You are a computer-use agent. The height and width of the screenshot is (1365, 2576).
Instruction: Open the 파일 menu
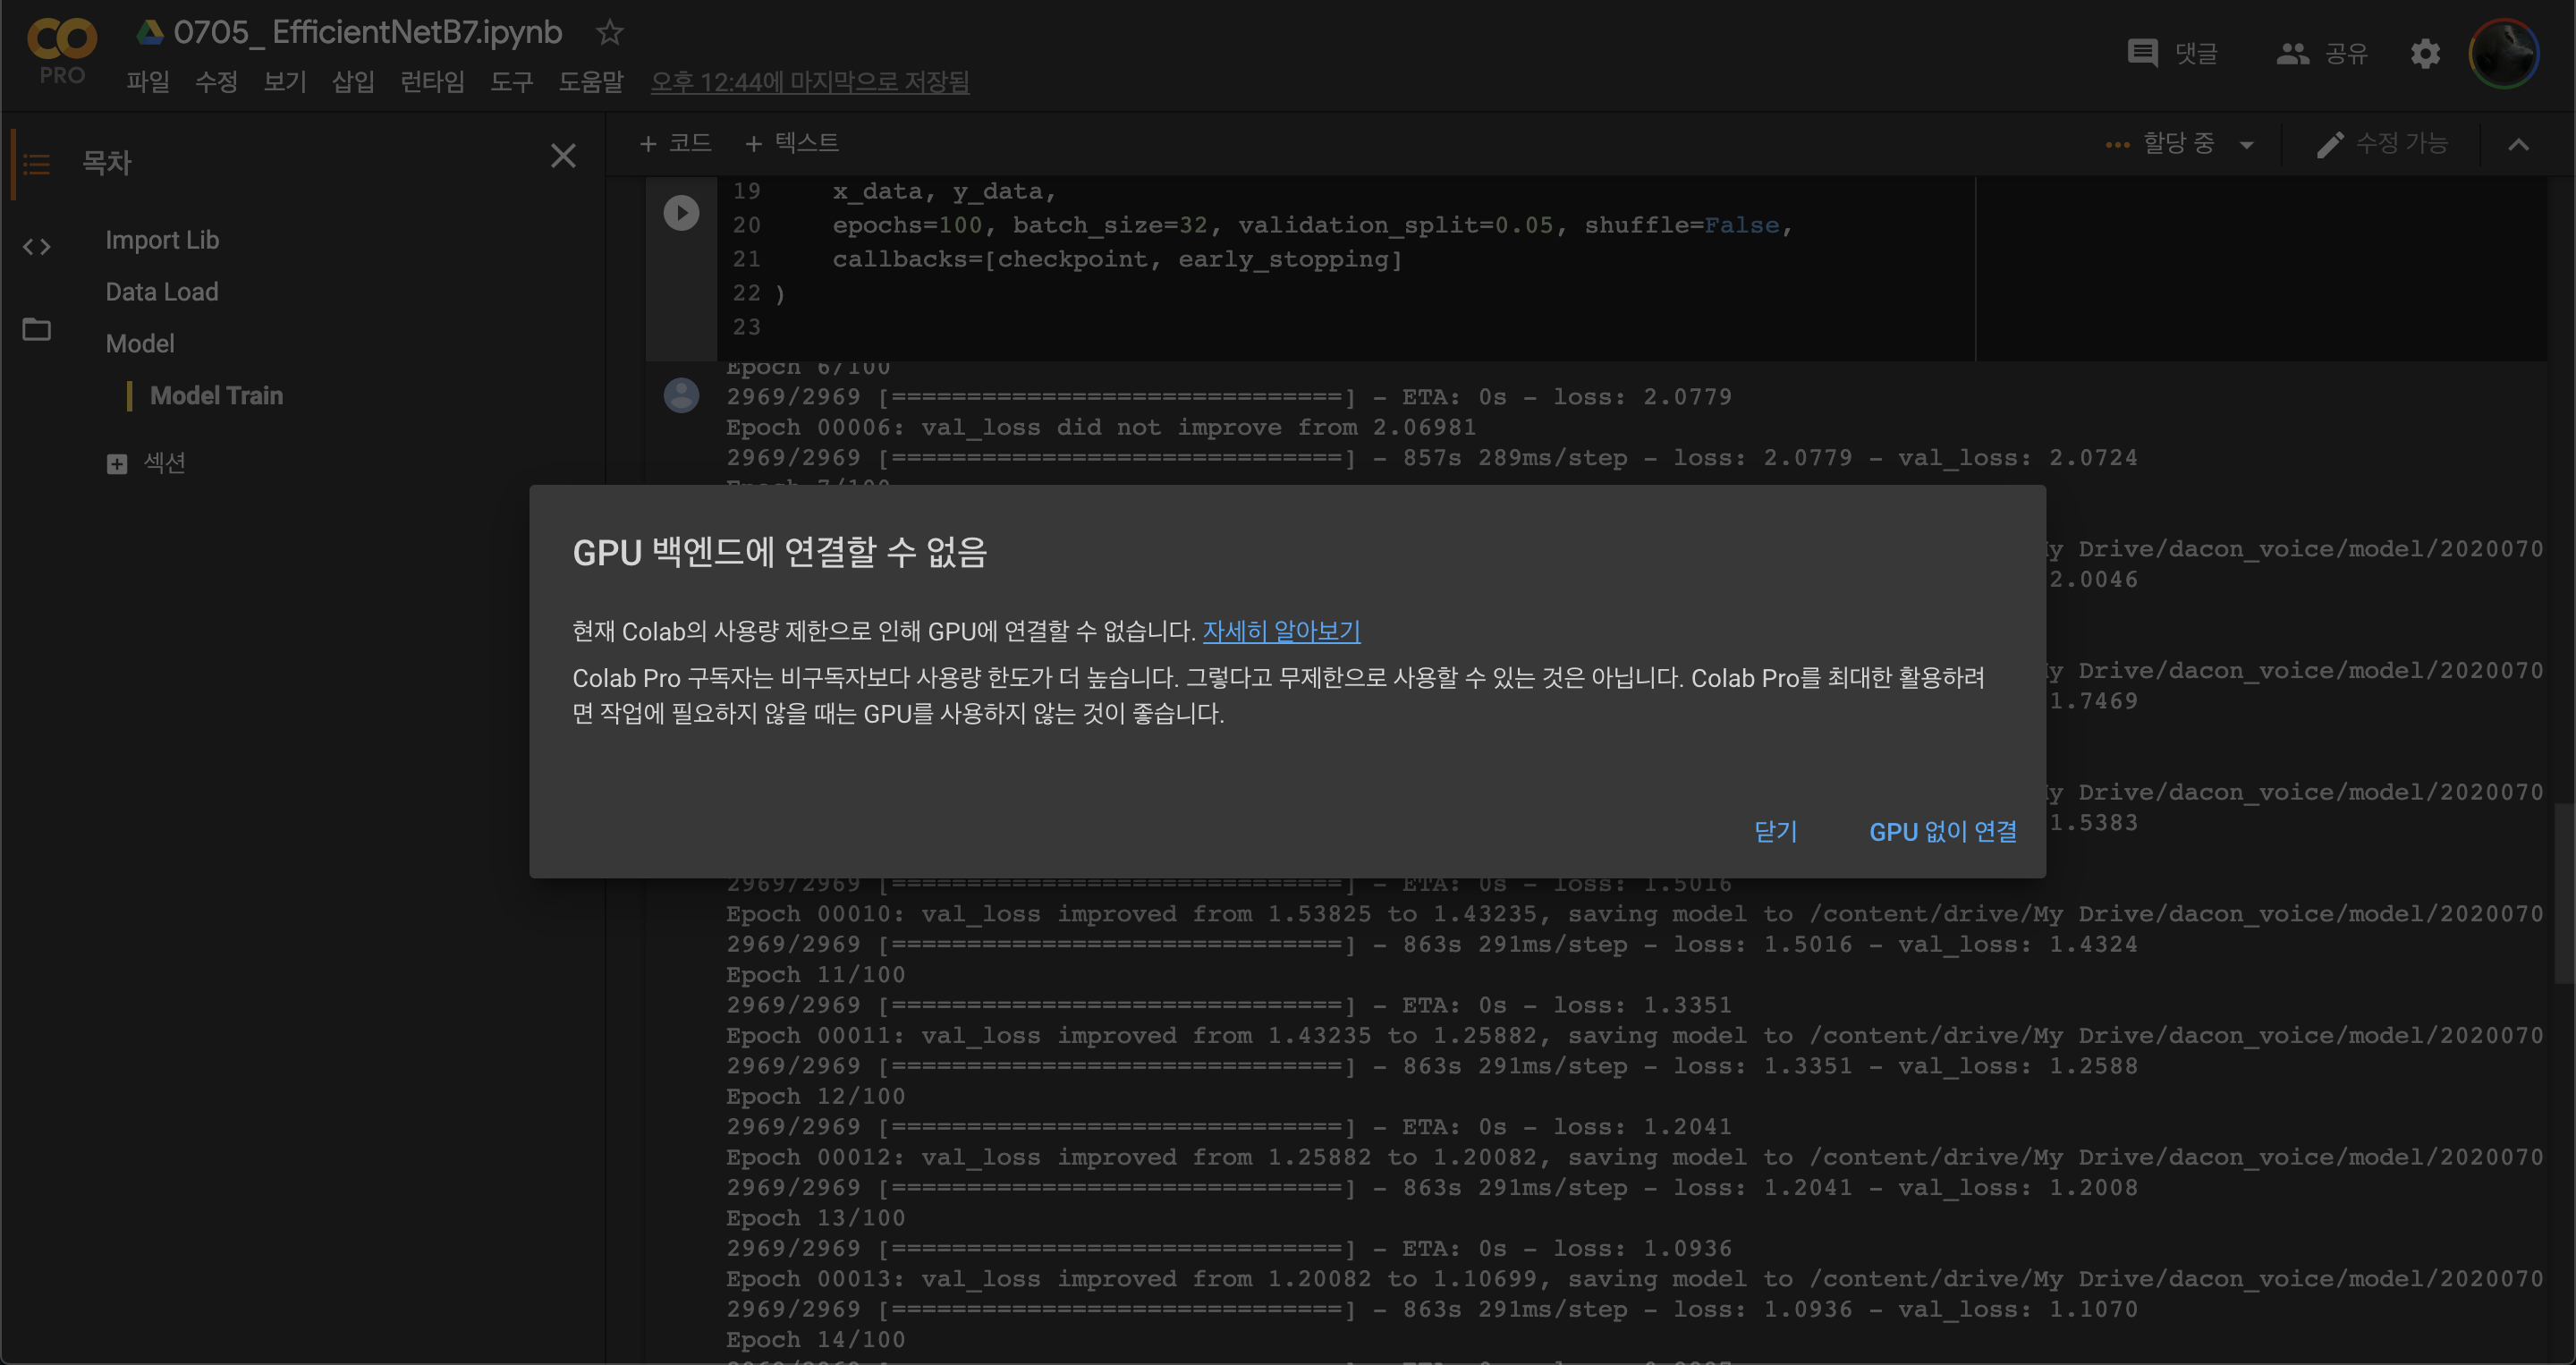pos(148,82)
